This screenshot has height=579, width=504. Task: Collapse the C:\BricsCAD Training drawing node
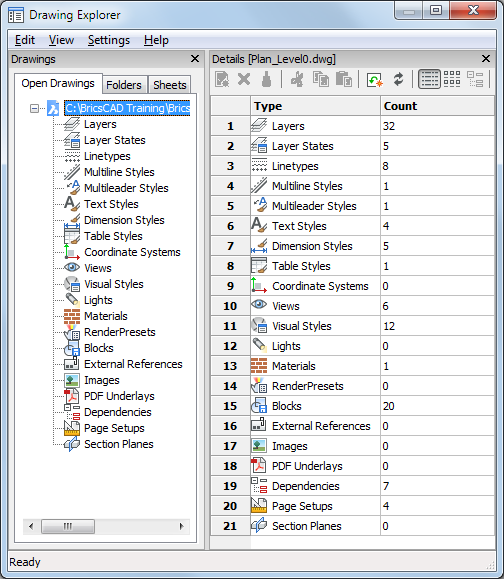[x=34, y=109]
